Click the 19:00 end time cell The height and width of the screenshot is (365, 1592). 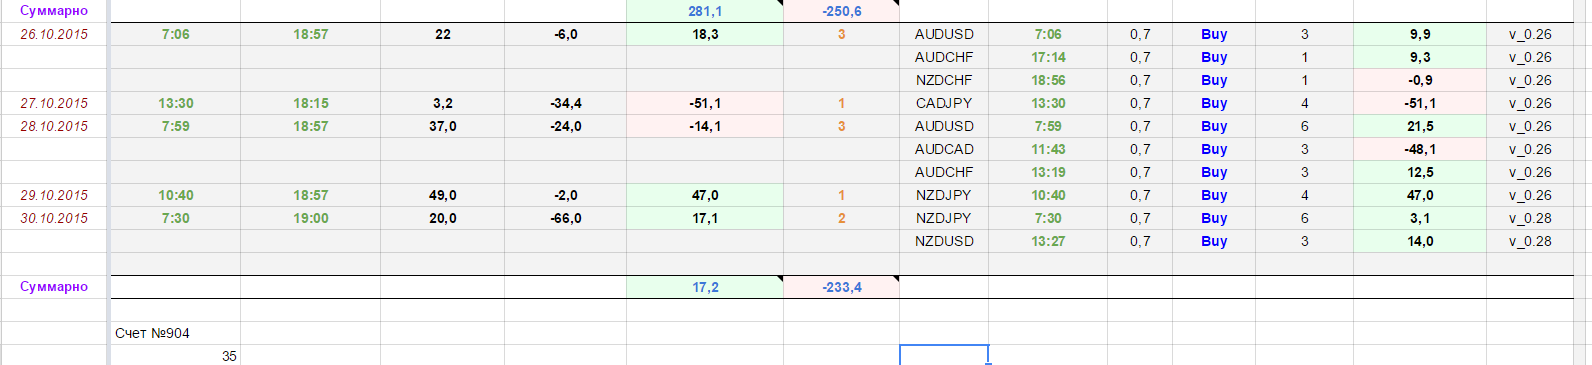pos(311,218)
